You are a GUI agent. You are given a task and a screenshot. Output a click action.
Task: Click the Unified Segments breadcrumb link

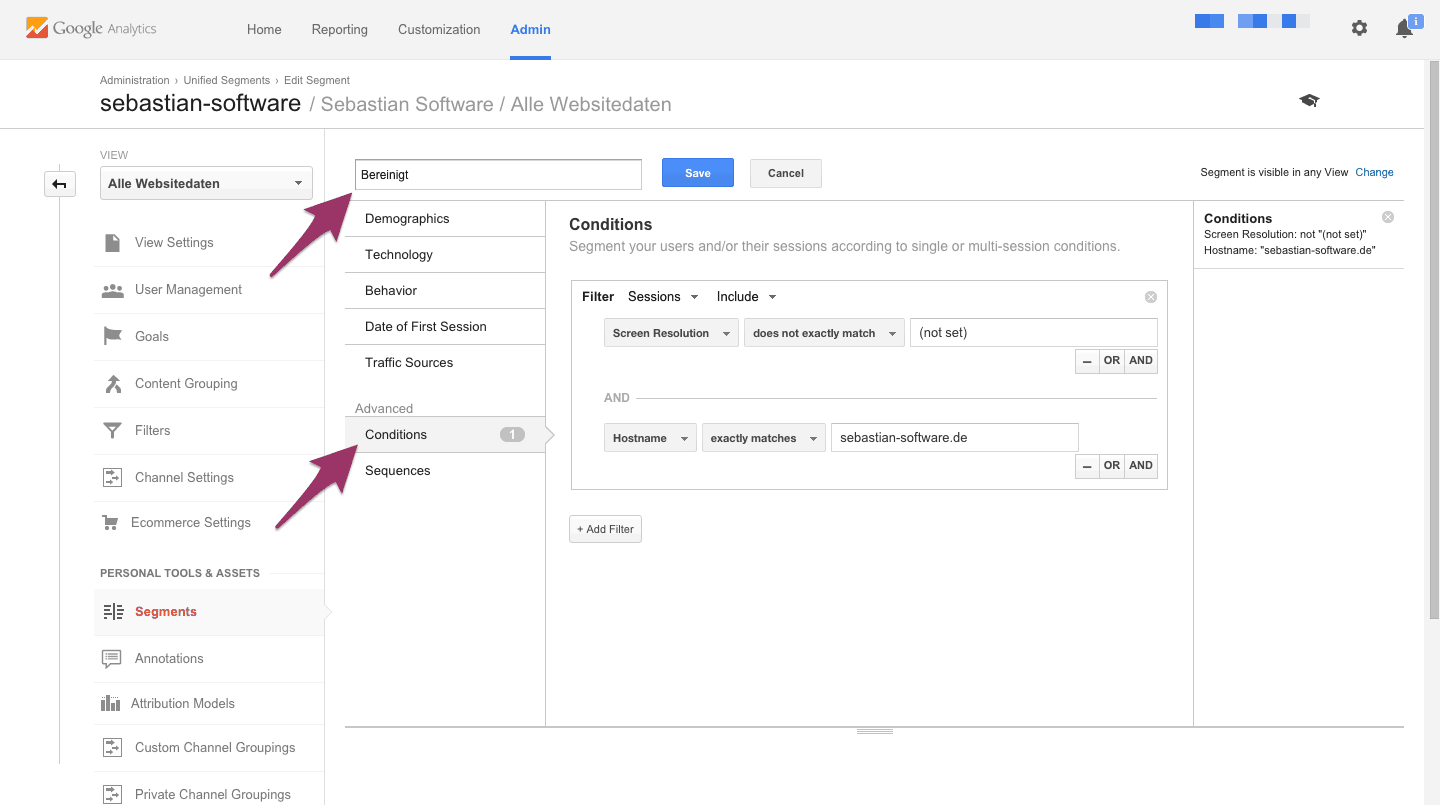[227, 80]
